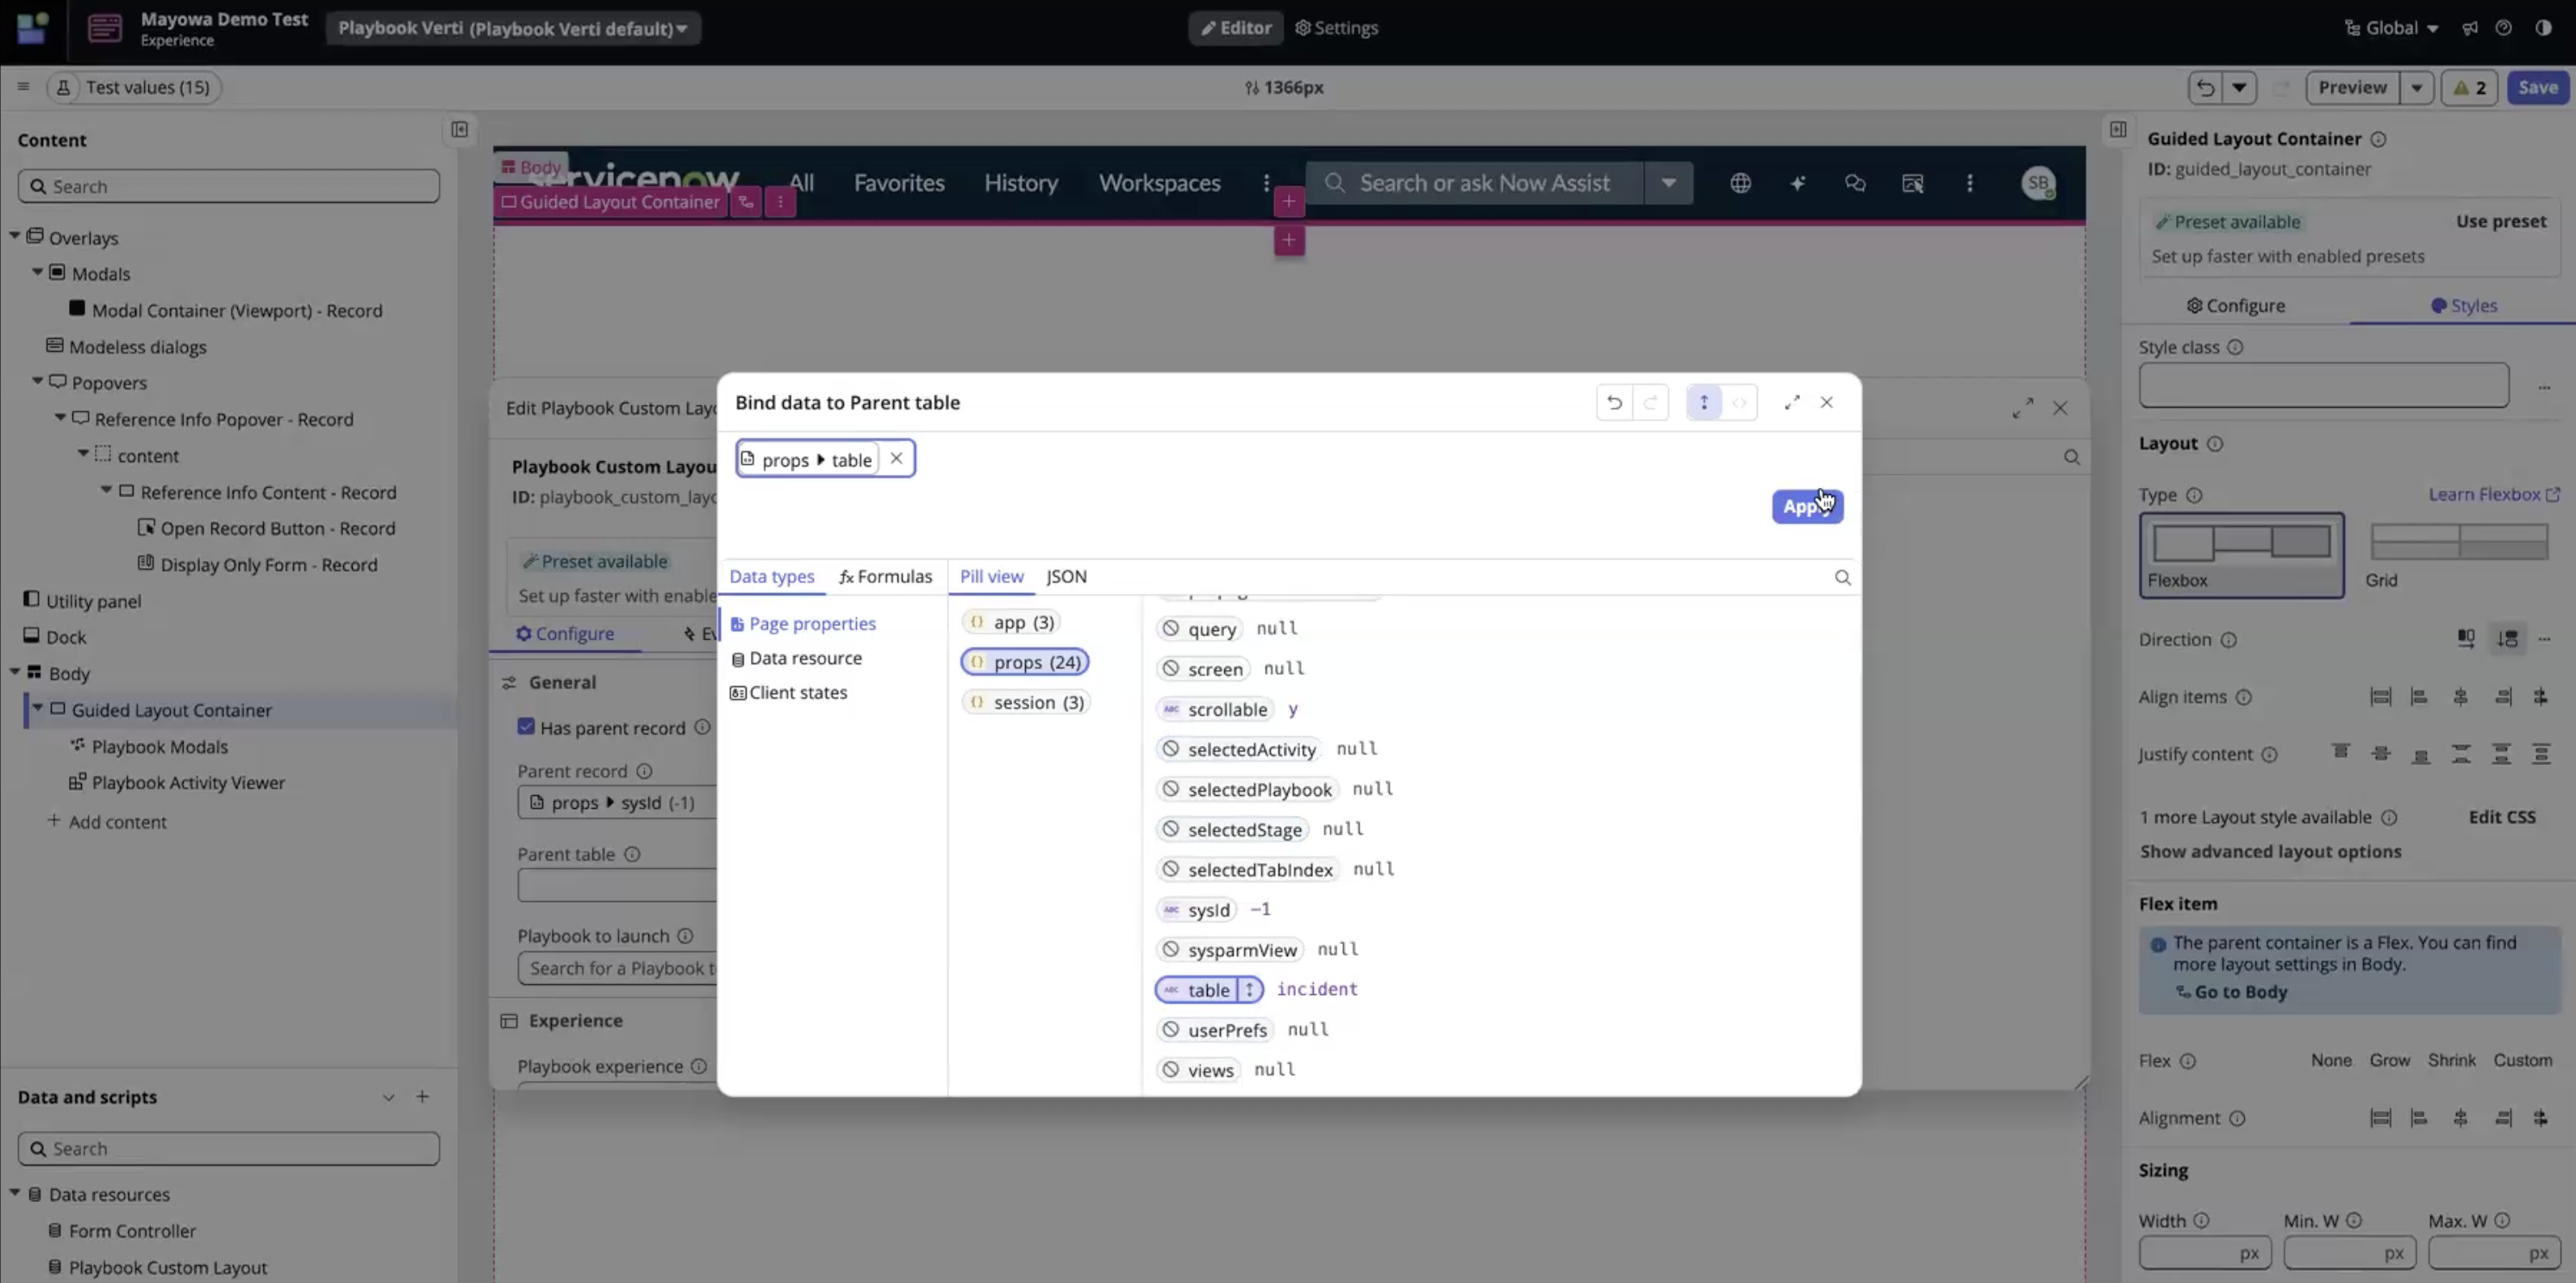
Task: Select the Editor view
Action: tap(1235, 28)
